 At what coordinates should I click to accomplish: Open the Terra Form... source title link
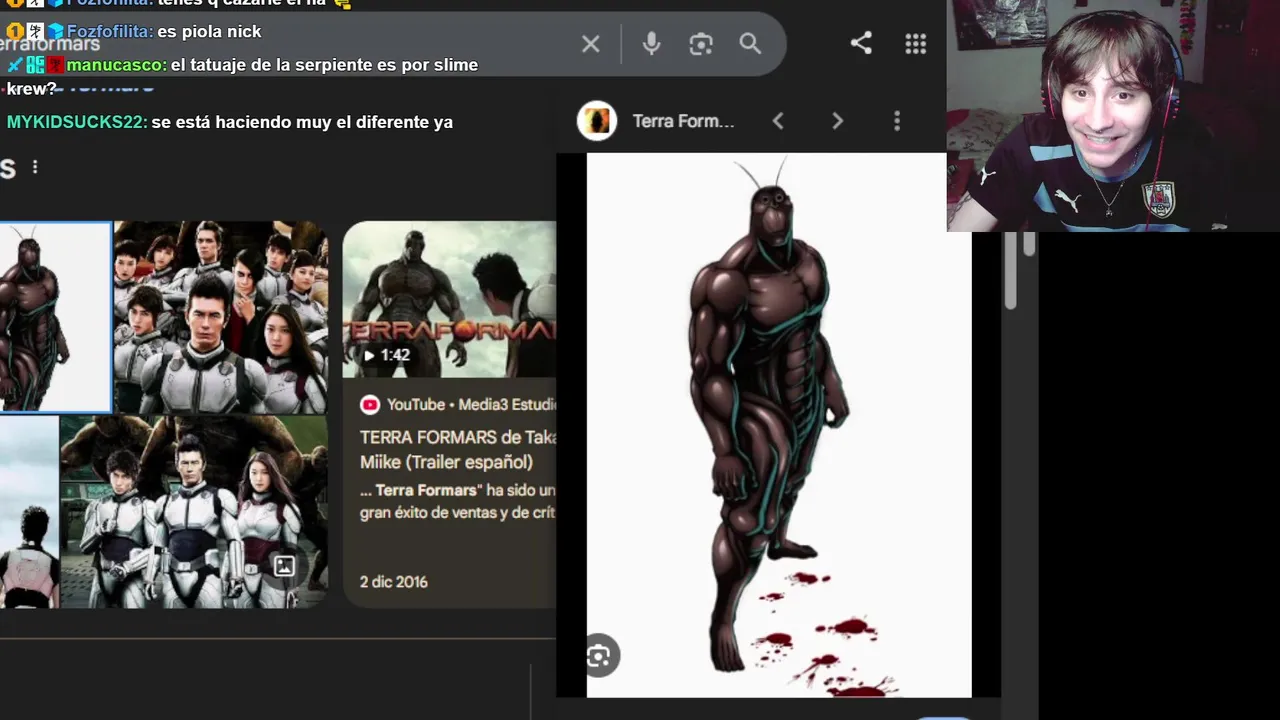[683, 121]
